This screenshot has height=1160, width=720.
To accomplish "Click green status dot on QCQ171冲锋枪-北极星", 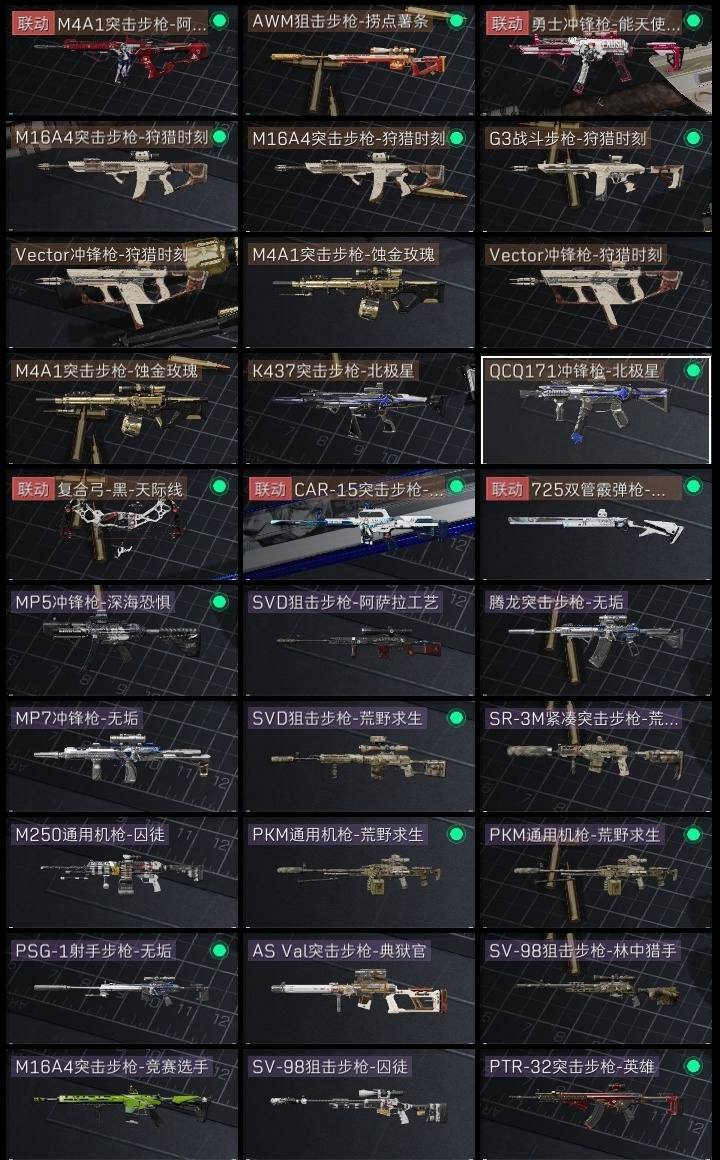I will pos(693,370).
